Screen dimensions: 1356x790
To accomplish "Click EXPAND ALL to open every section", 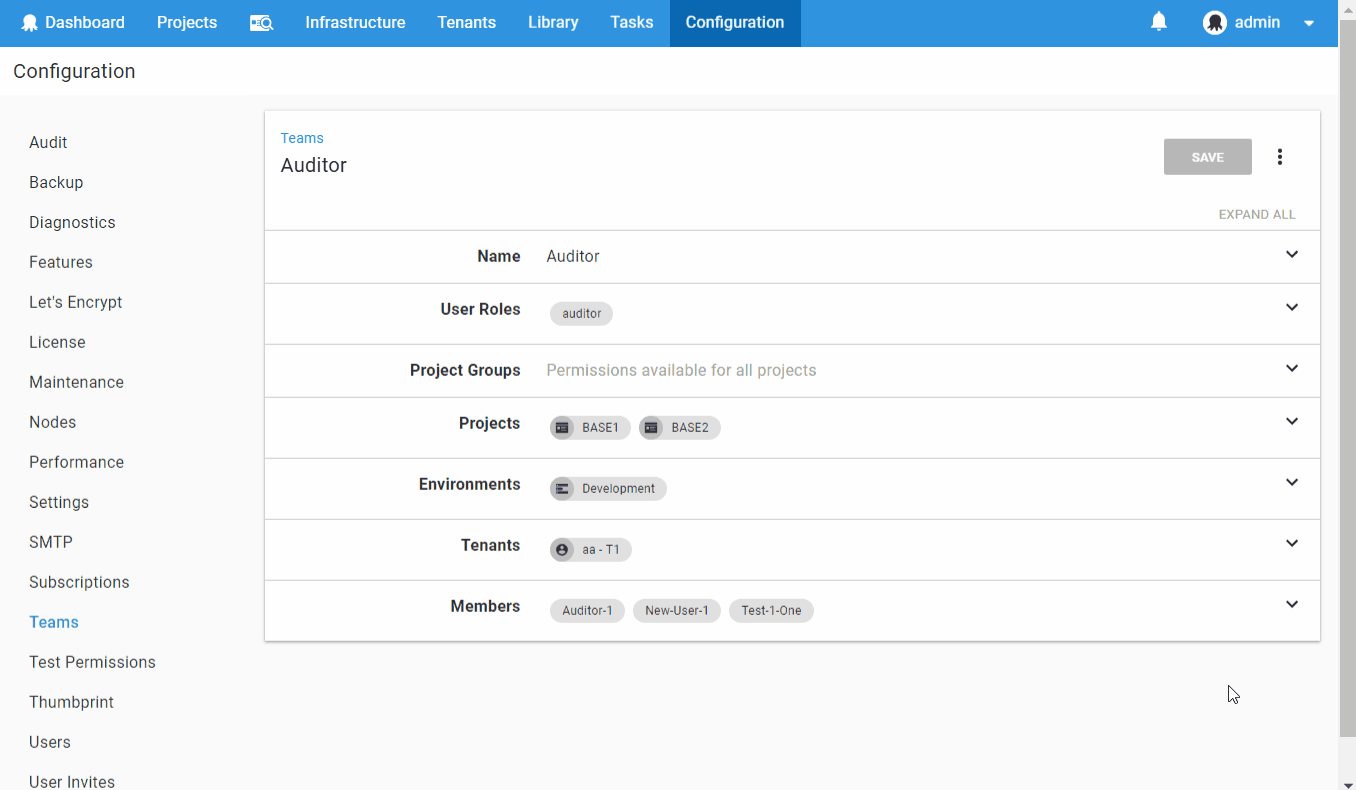I will click(x=1256, y=214).
